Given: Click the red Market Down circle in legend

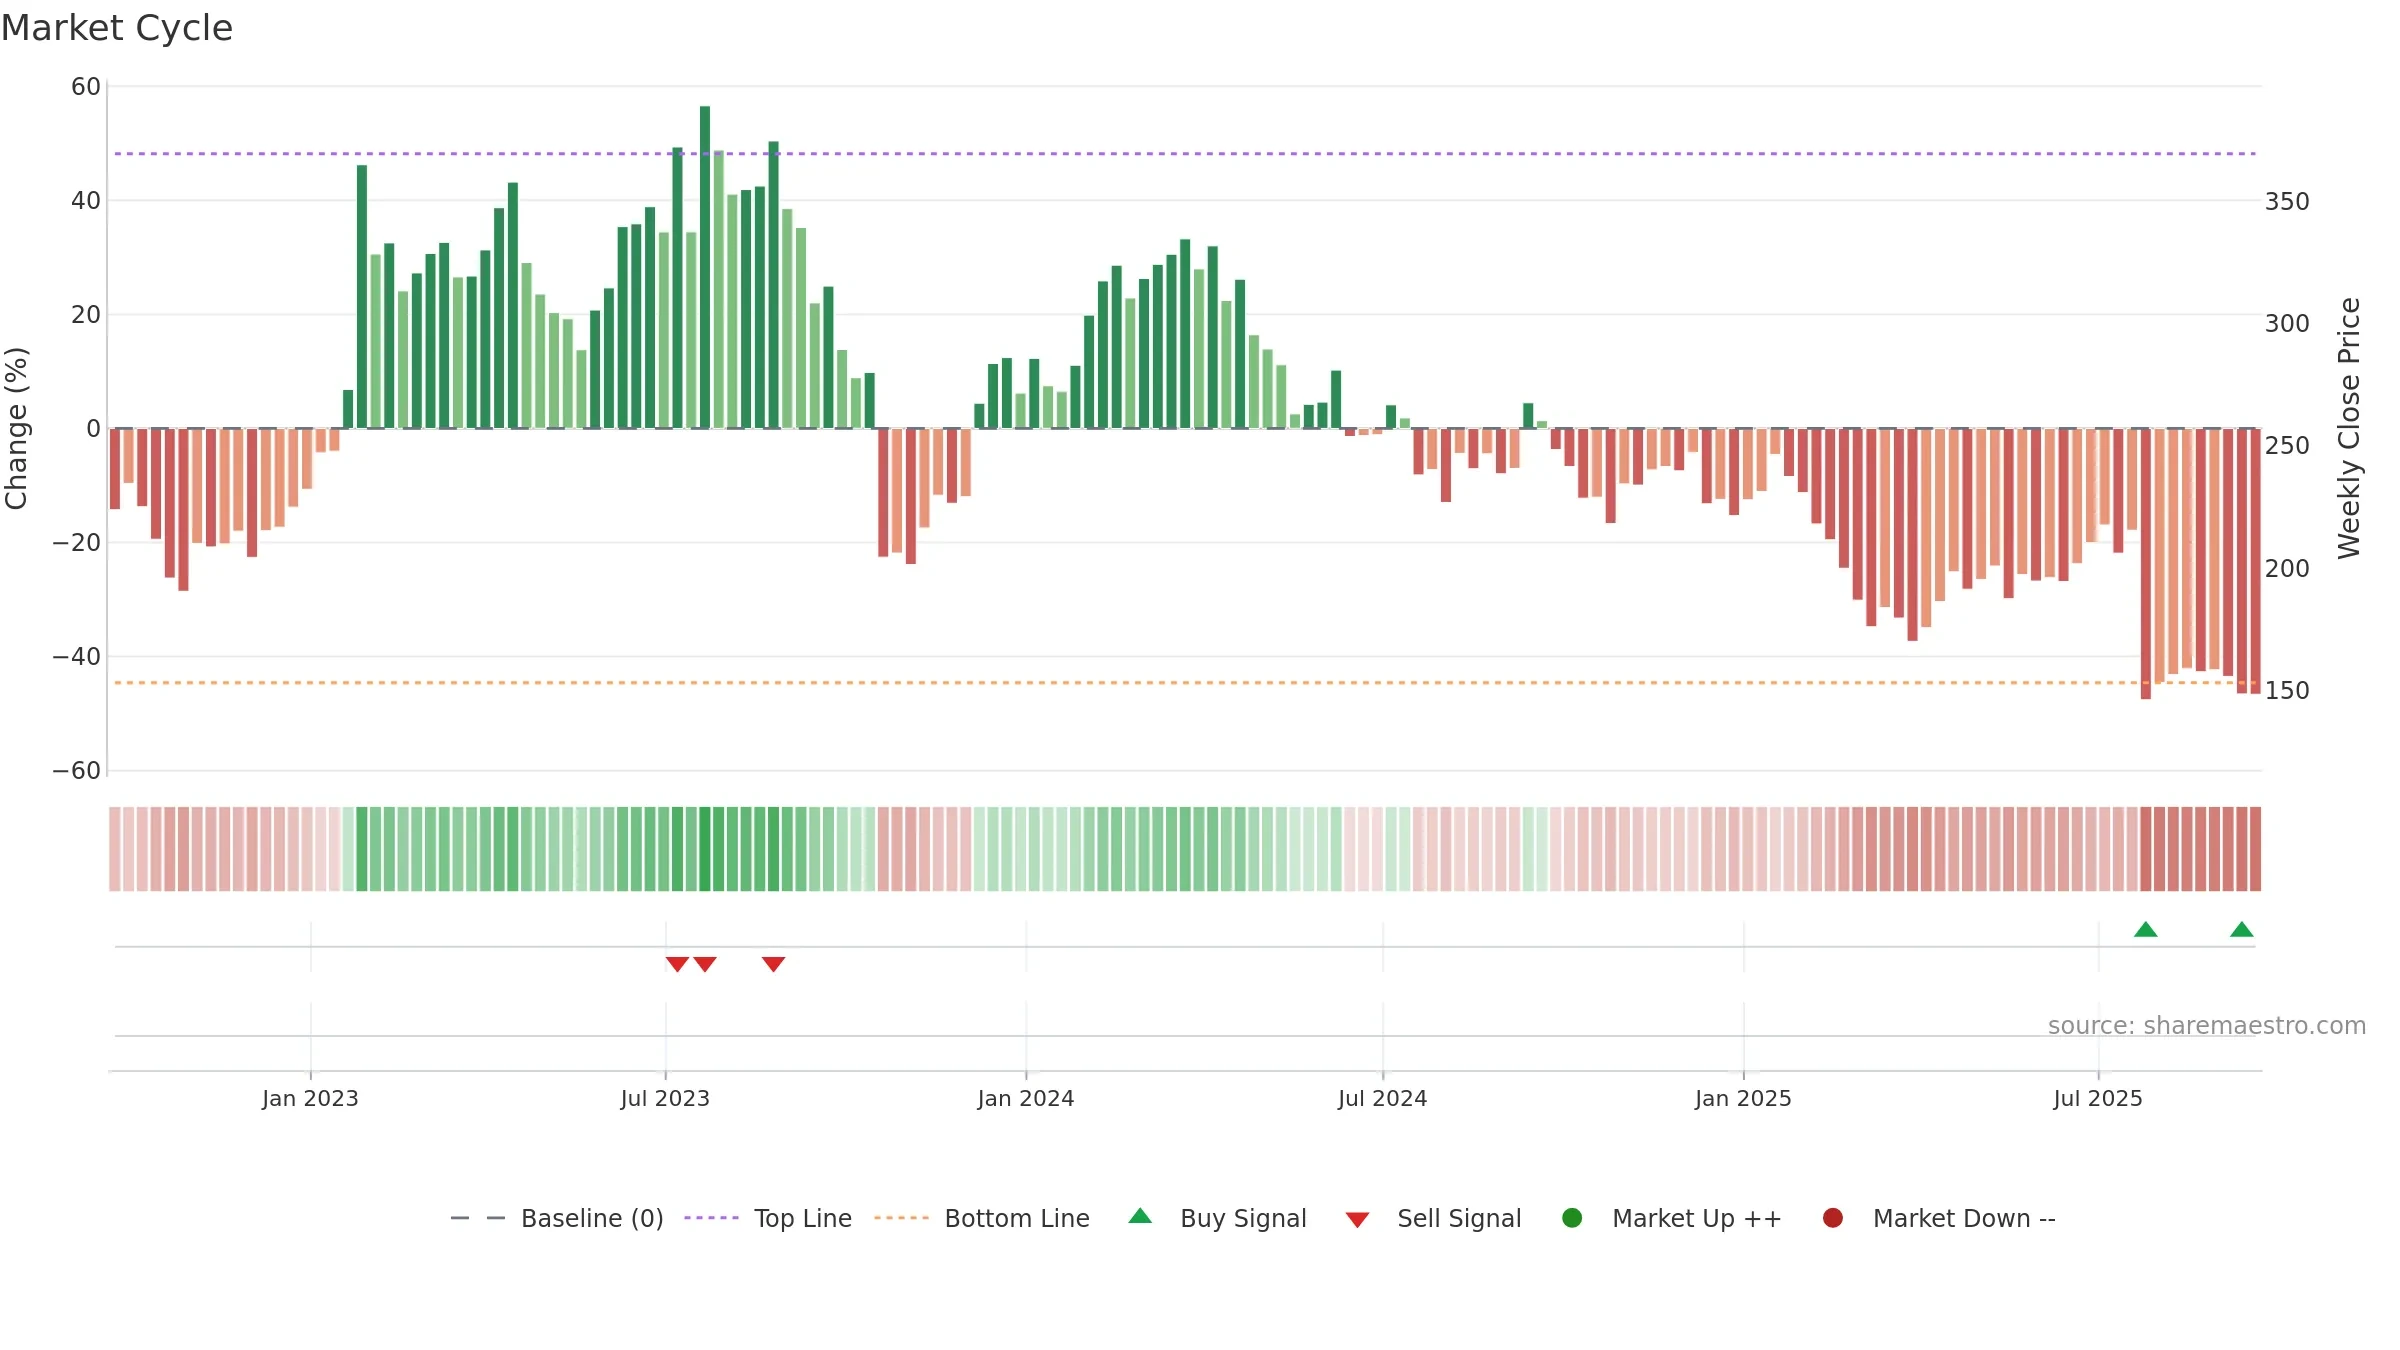Looking at the screenshot, I should (1833, 1218).
